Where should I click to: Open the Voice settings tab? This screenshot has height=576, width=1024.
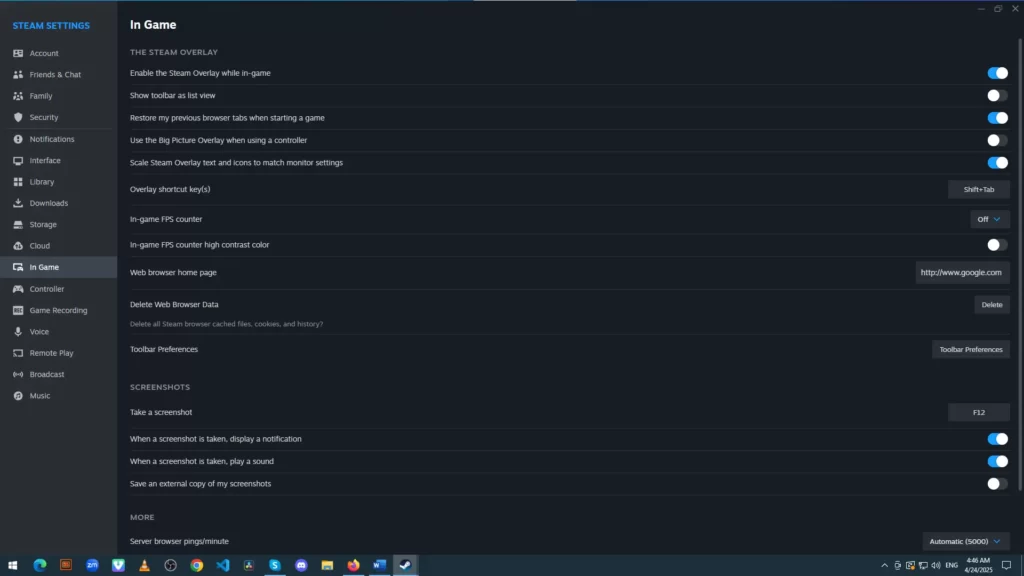[39, 332]
